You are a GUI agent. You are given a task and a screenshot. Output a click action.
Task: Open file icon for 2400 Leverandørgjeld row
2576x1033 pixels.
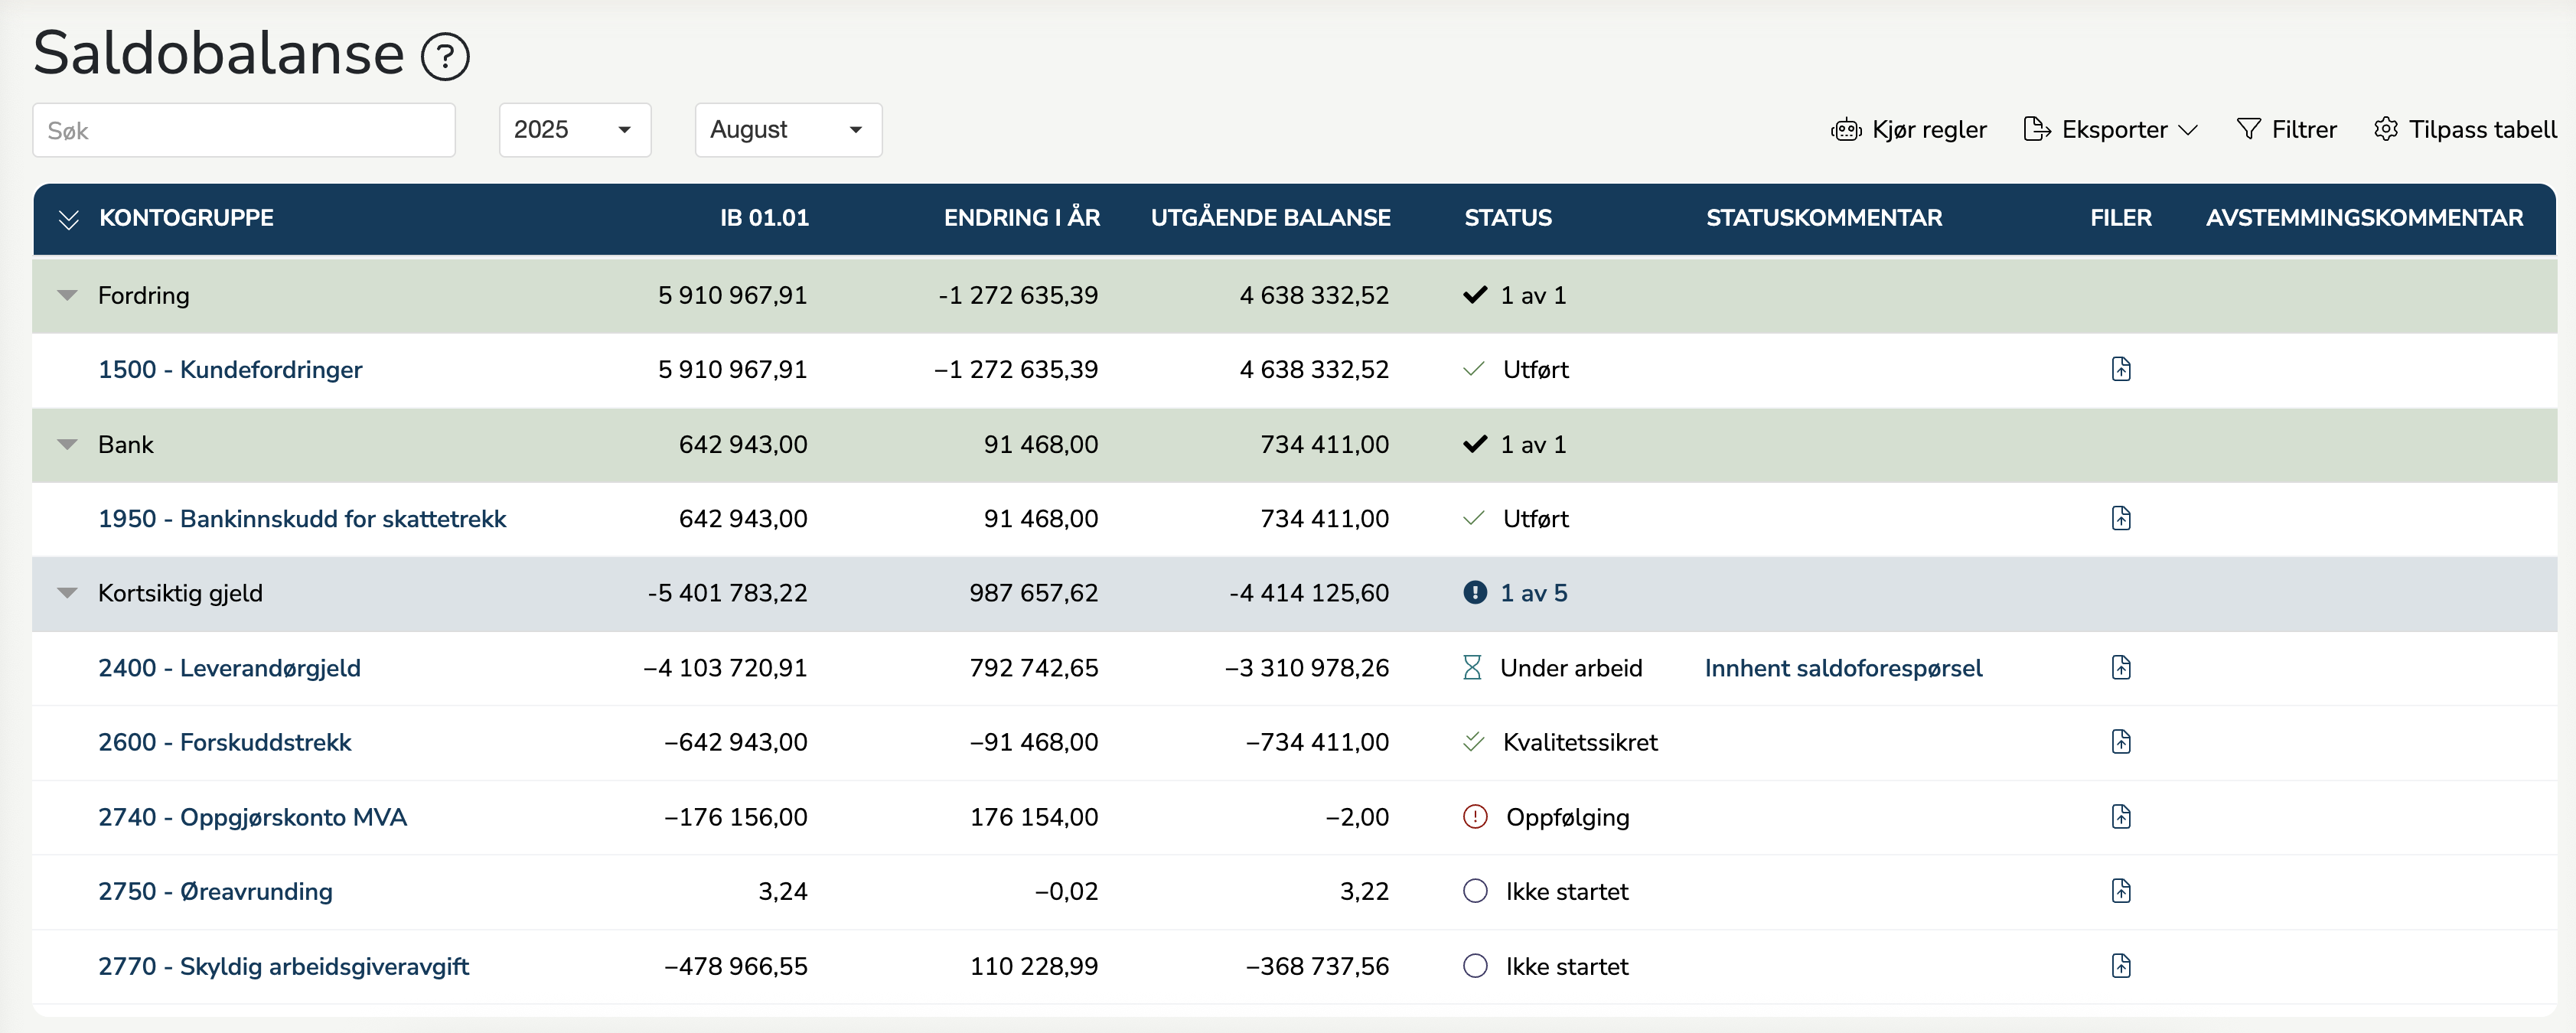[x=2121, y=667]
